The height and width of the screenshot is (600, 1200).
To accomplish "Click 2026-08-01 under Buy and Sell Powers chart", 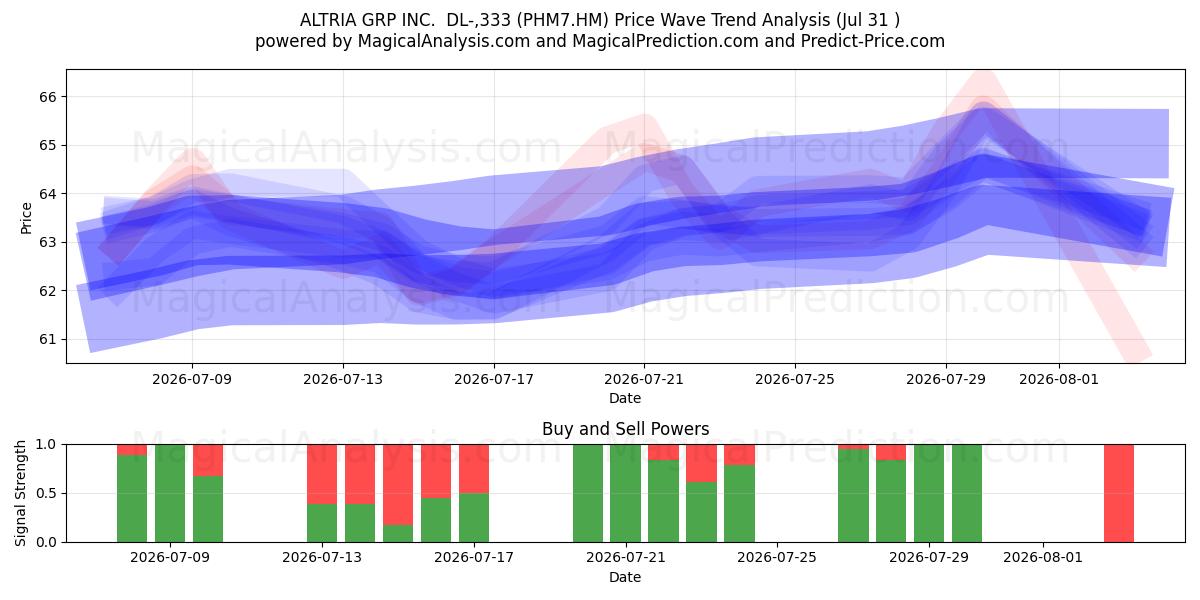I will (x=1043, y=558).
